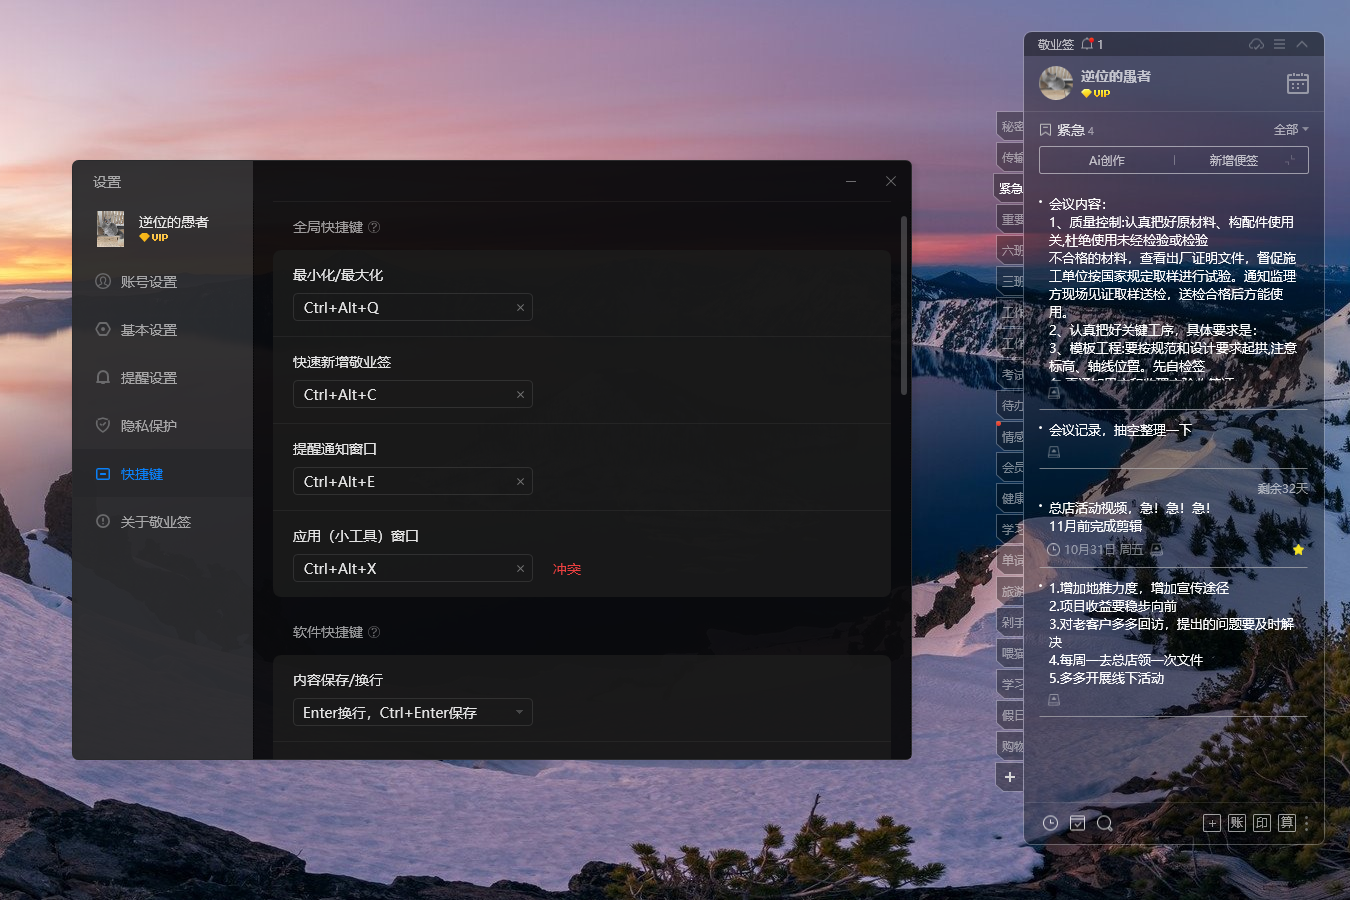Image resolution: width=1350 pixels, height=900 pixels.
Task: Switch to the 待办 category tab
Action: coord(1011,406)
